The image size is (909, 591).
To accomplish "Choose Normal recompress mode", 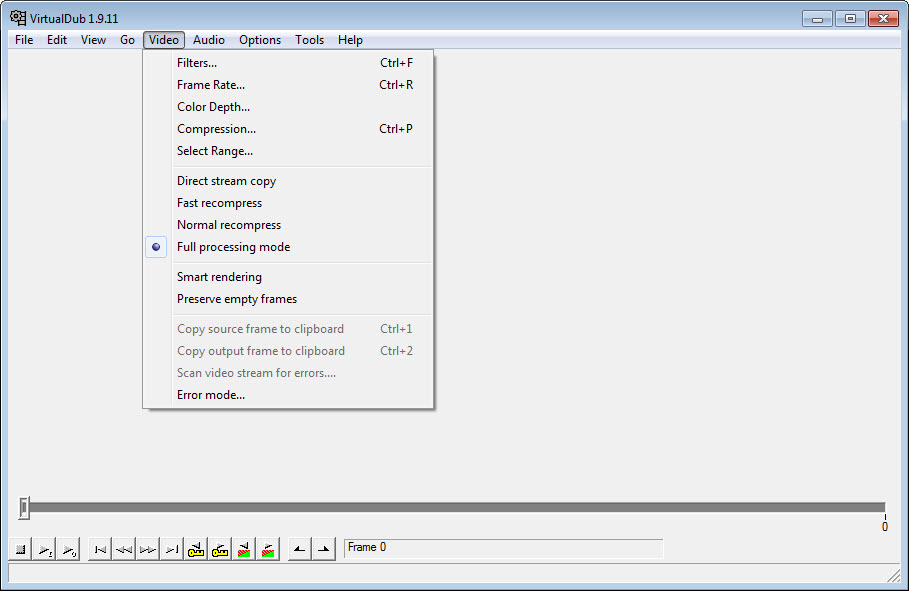I will (288, 225).
